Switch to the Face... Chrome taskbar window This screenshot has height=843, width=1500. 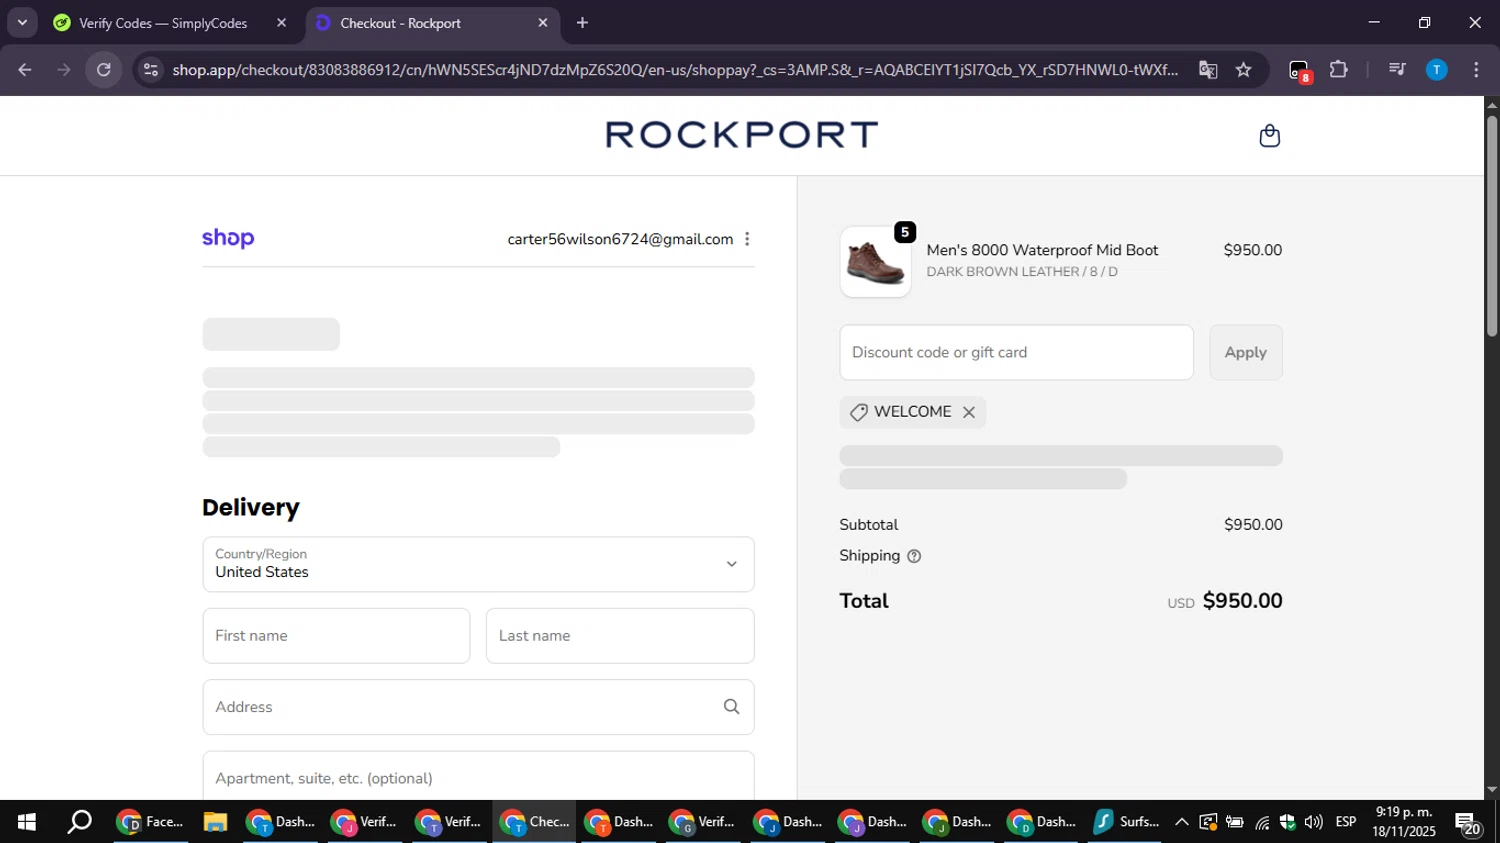152,822
